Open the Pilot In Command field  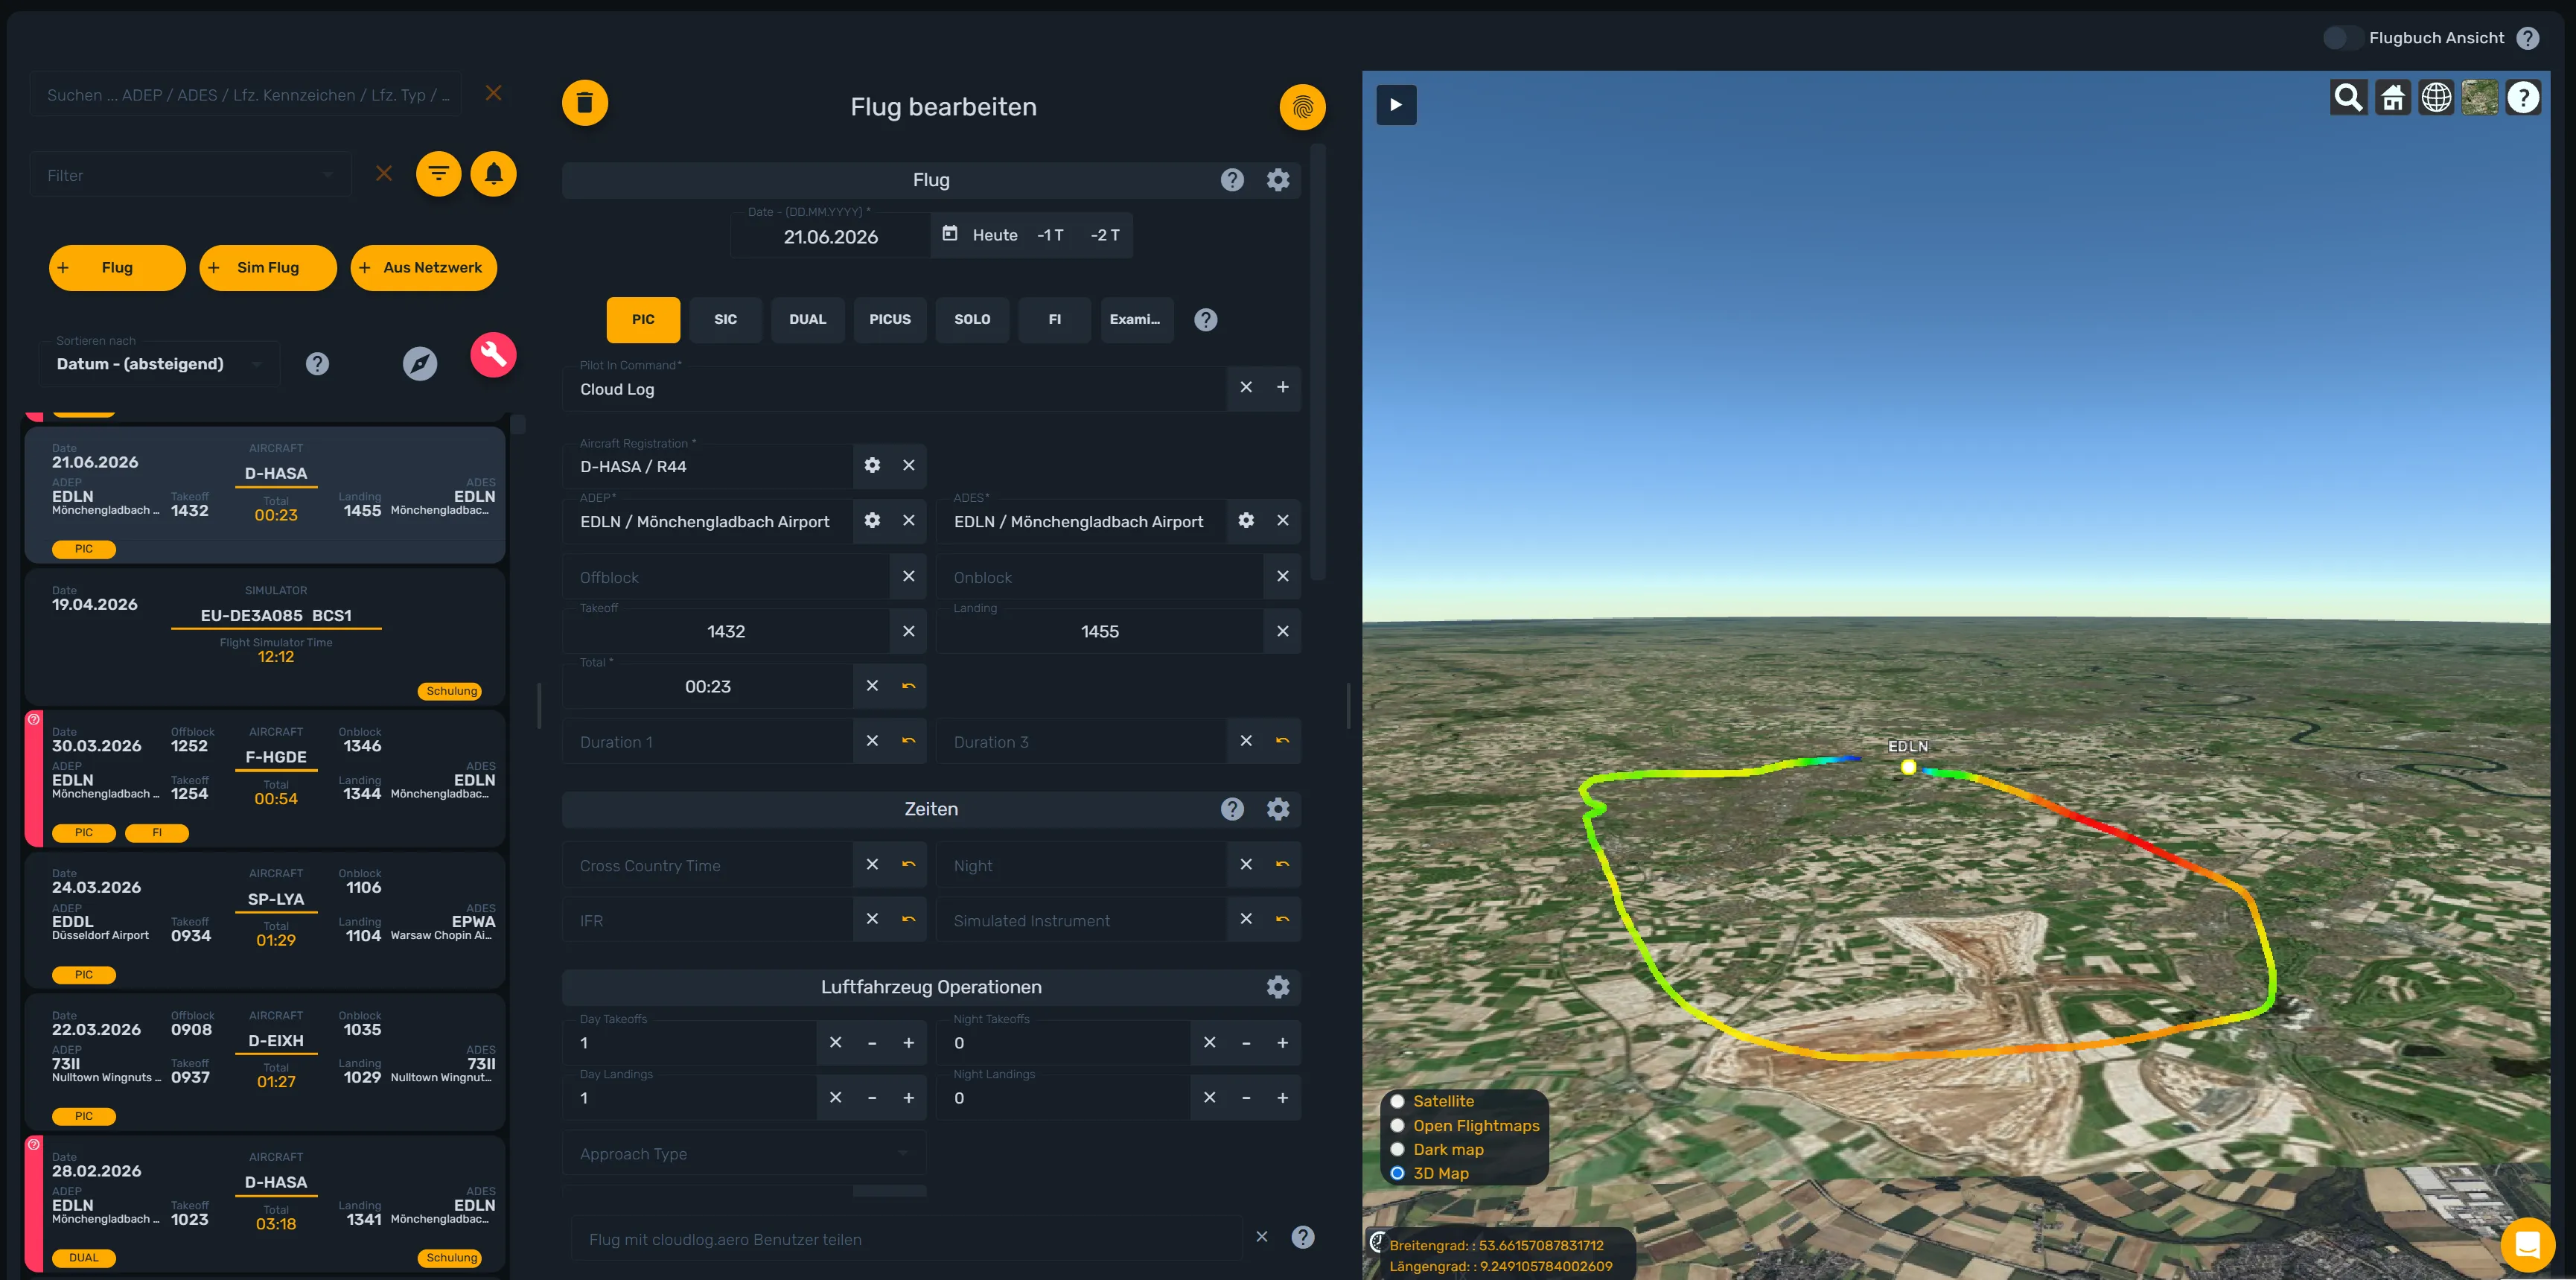point(894,388)
